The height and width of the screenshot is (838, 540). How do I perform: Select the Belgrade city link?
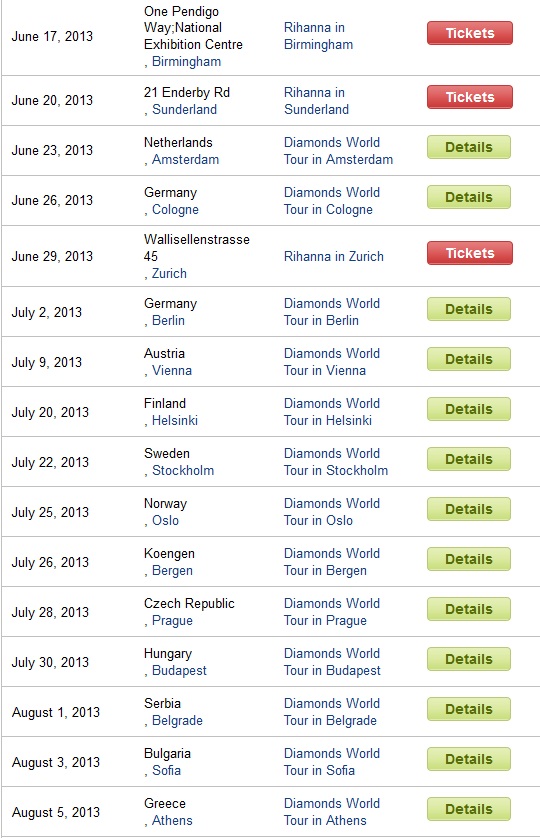coord(178,720)
